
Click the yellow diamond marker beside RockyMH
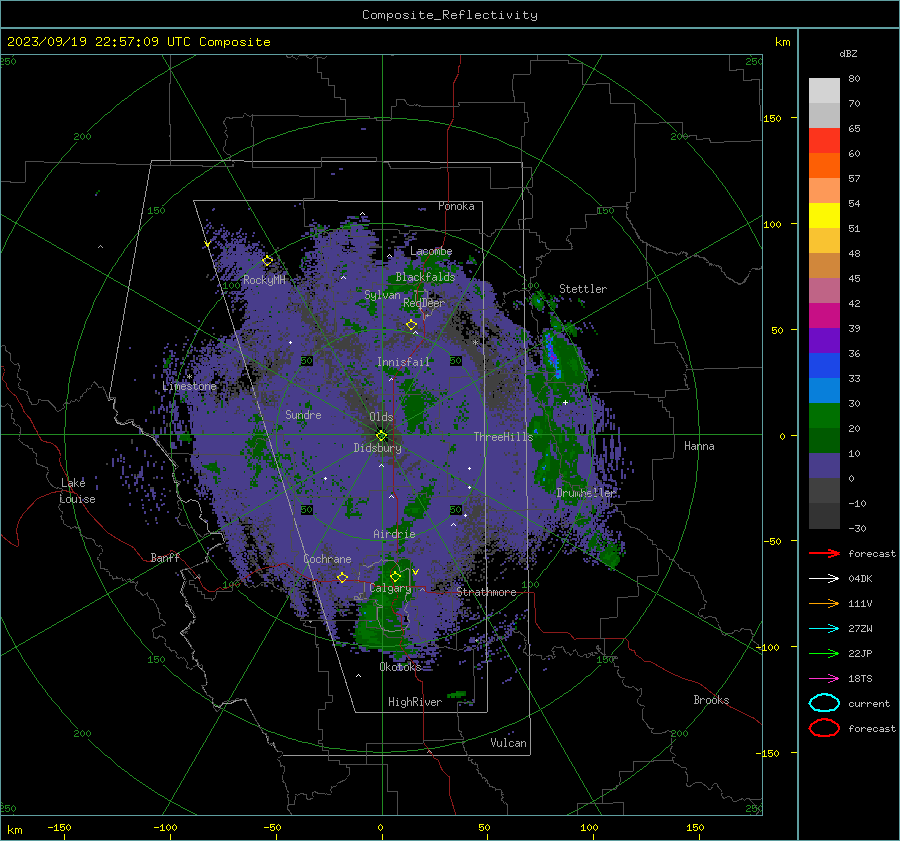click(x=267, y=261)
